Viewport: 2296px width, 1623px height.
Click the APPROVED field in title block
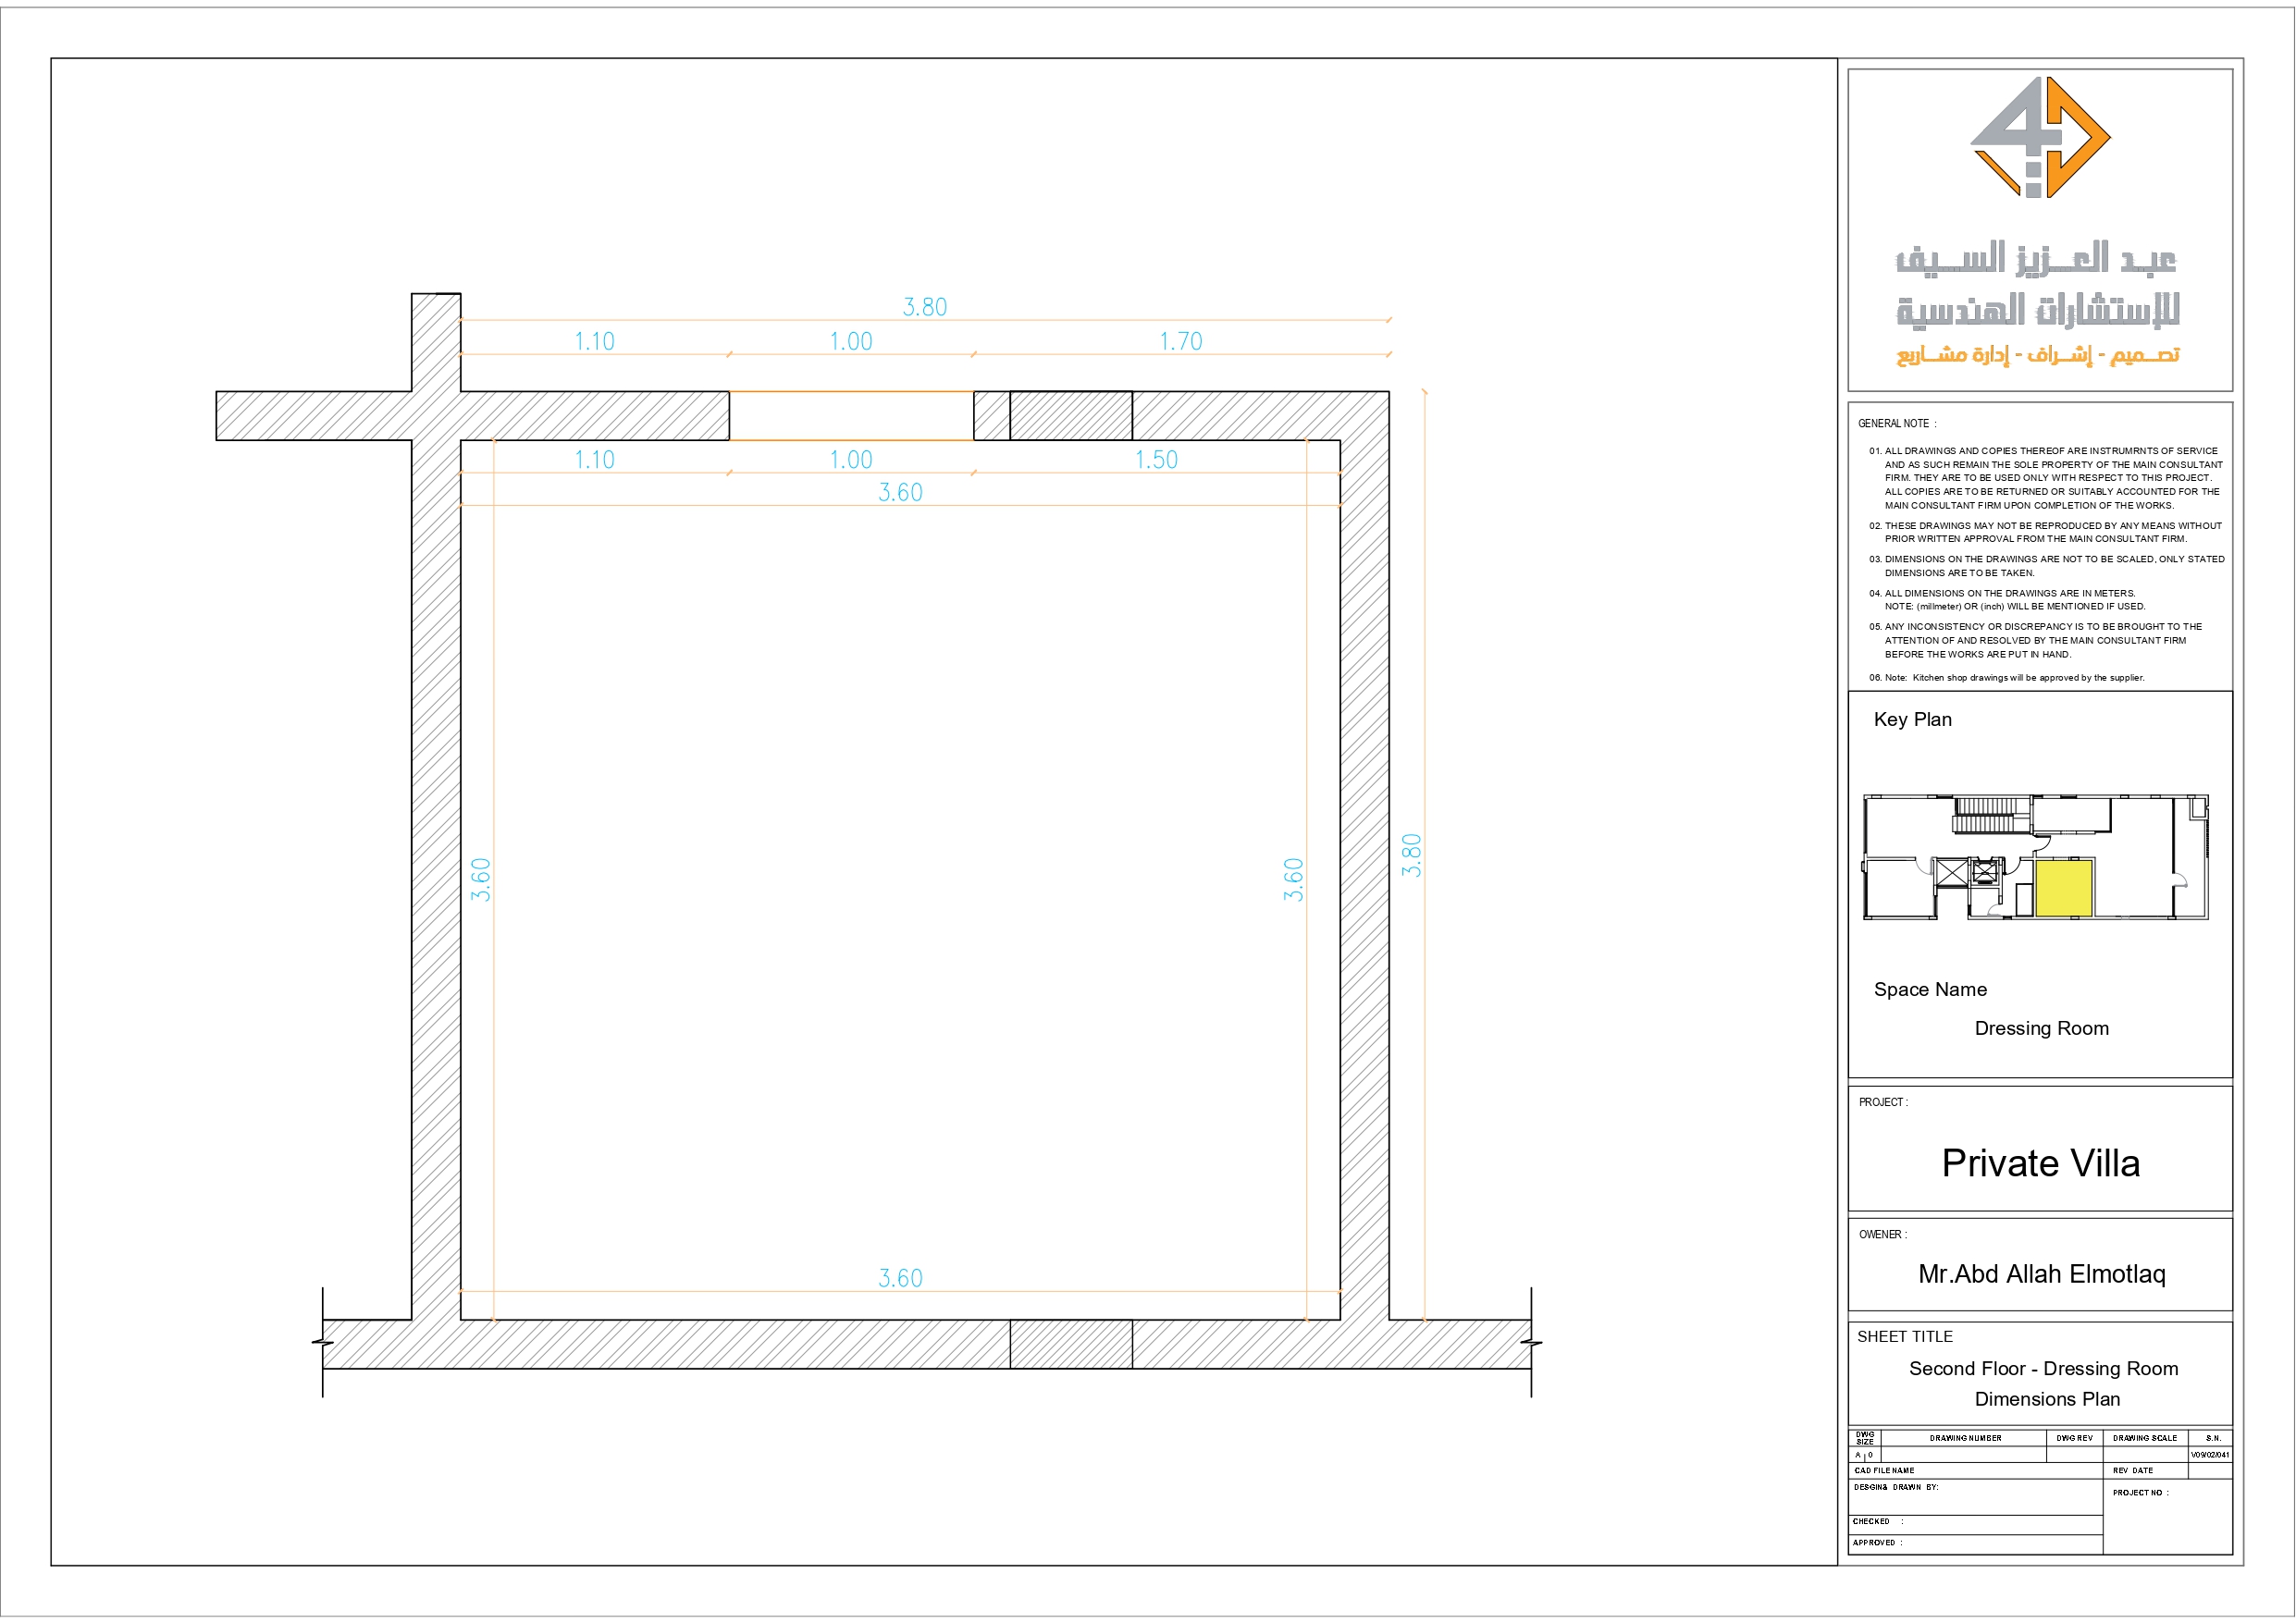click(x=1880, y=1543)
